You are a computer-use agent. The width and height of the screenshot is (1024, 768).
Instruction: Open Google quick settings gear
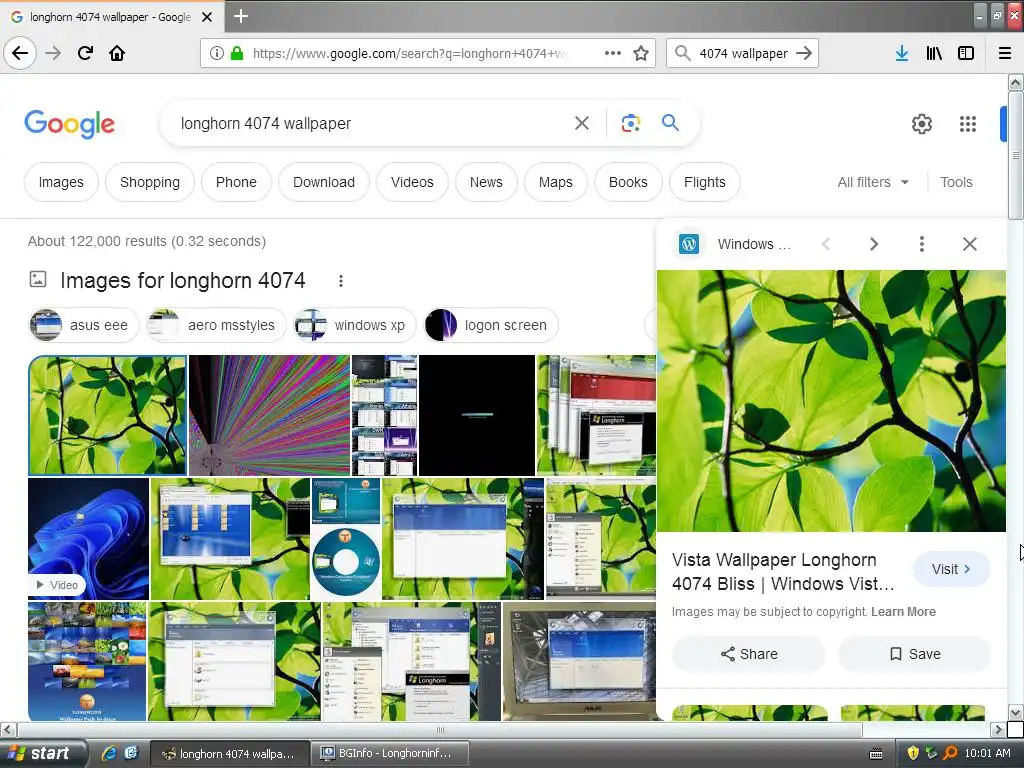coord(921,123)
